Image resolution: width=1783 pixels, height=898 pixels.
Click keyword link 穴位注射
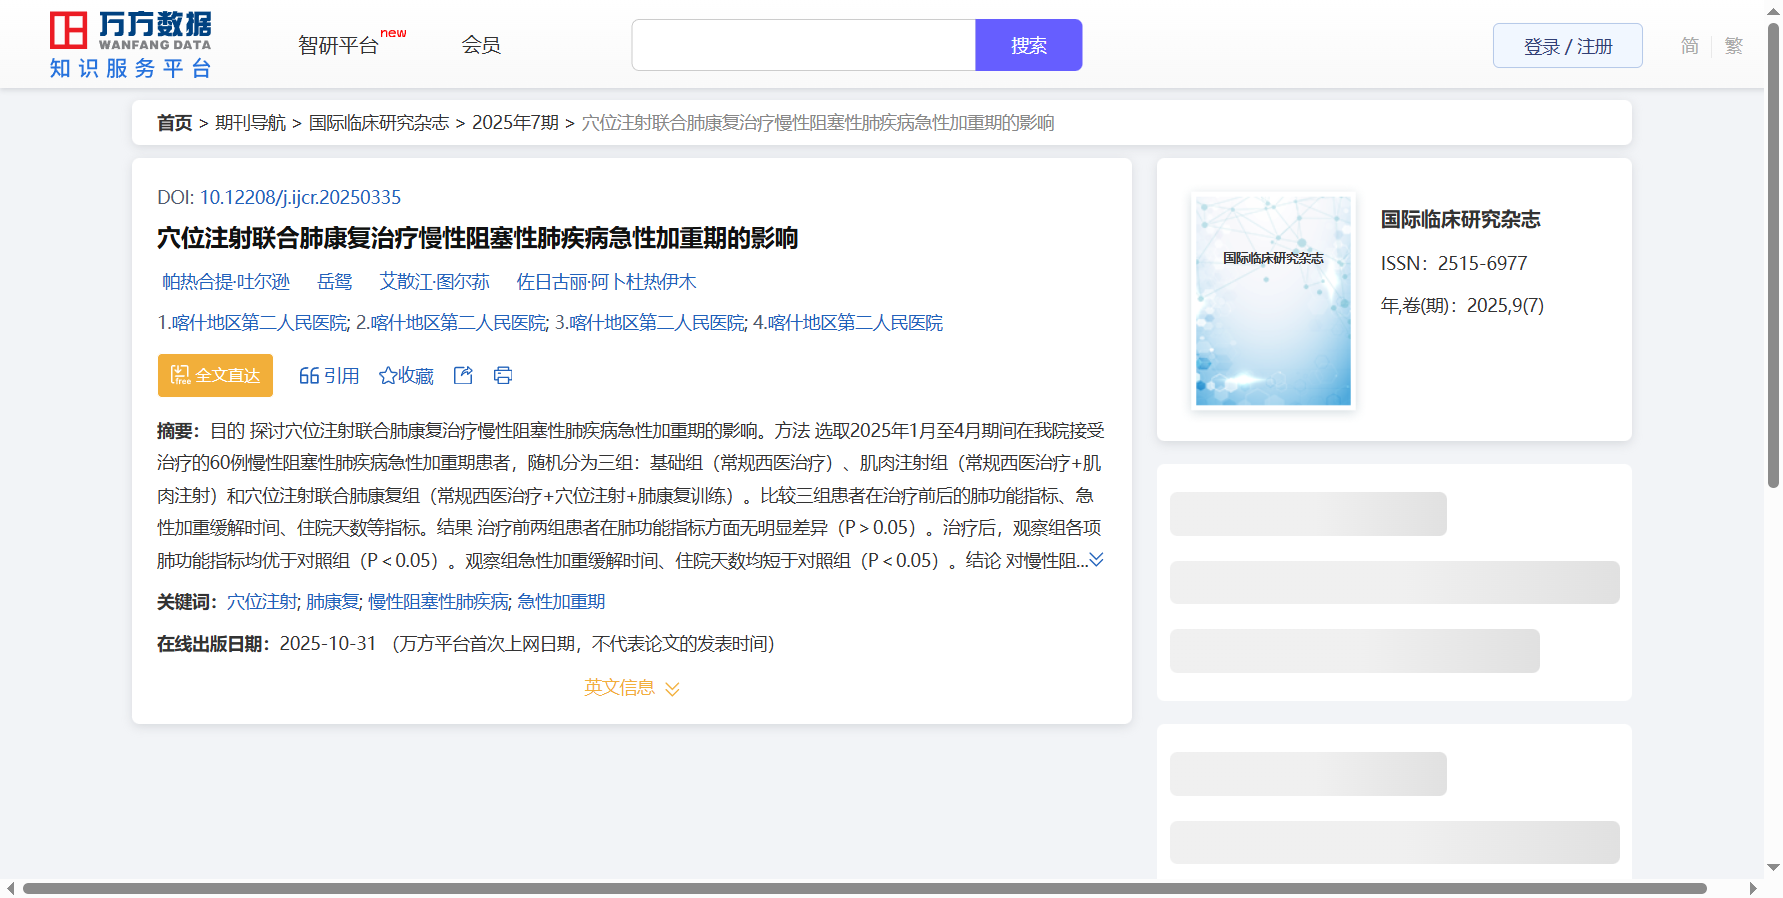[262, 602]
